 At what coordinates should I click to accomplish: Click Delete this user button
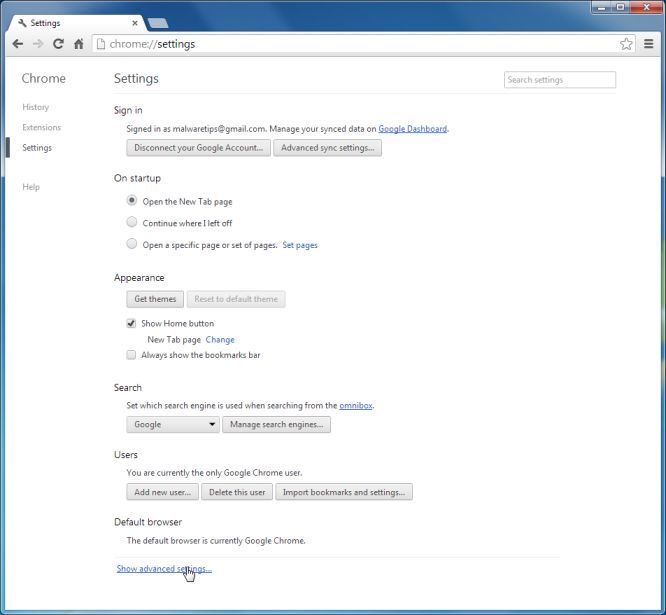237,492
